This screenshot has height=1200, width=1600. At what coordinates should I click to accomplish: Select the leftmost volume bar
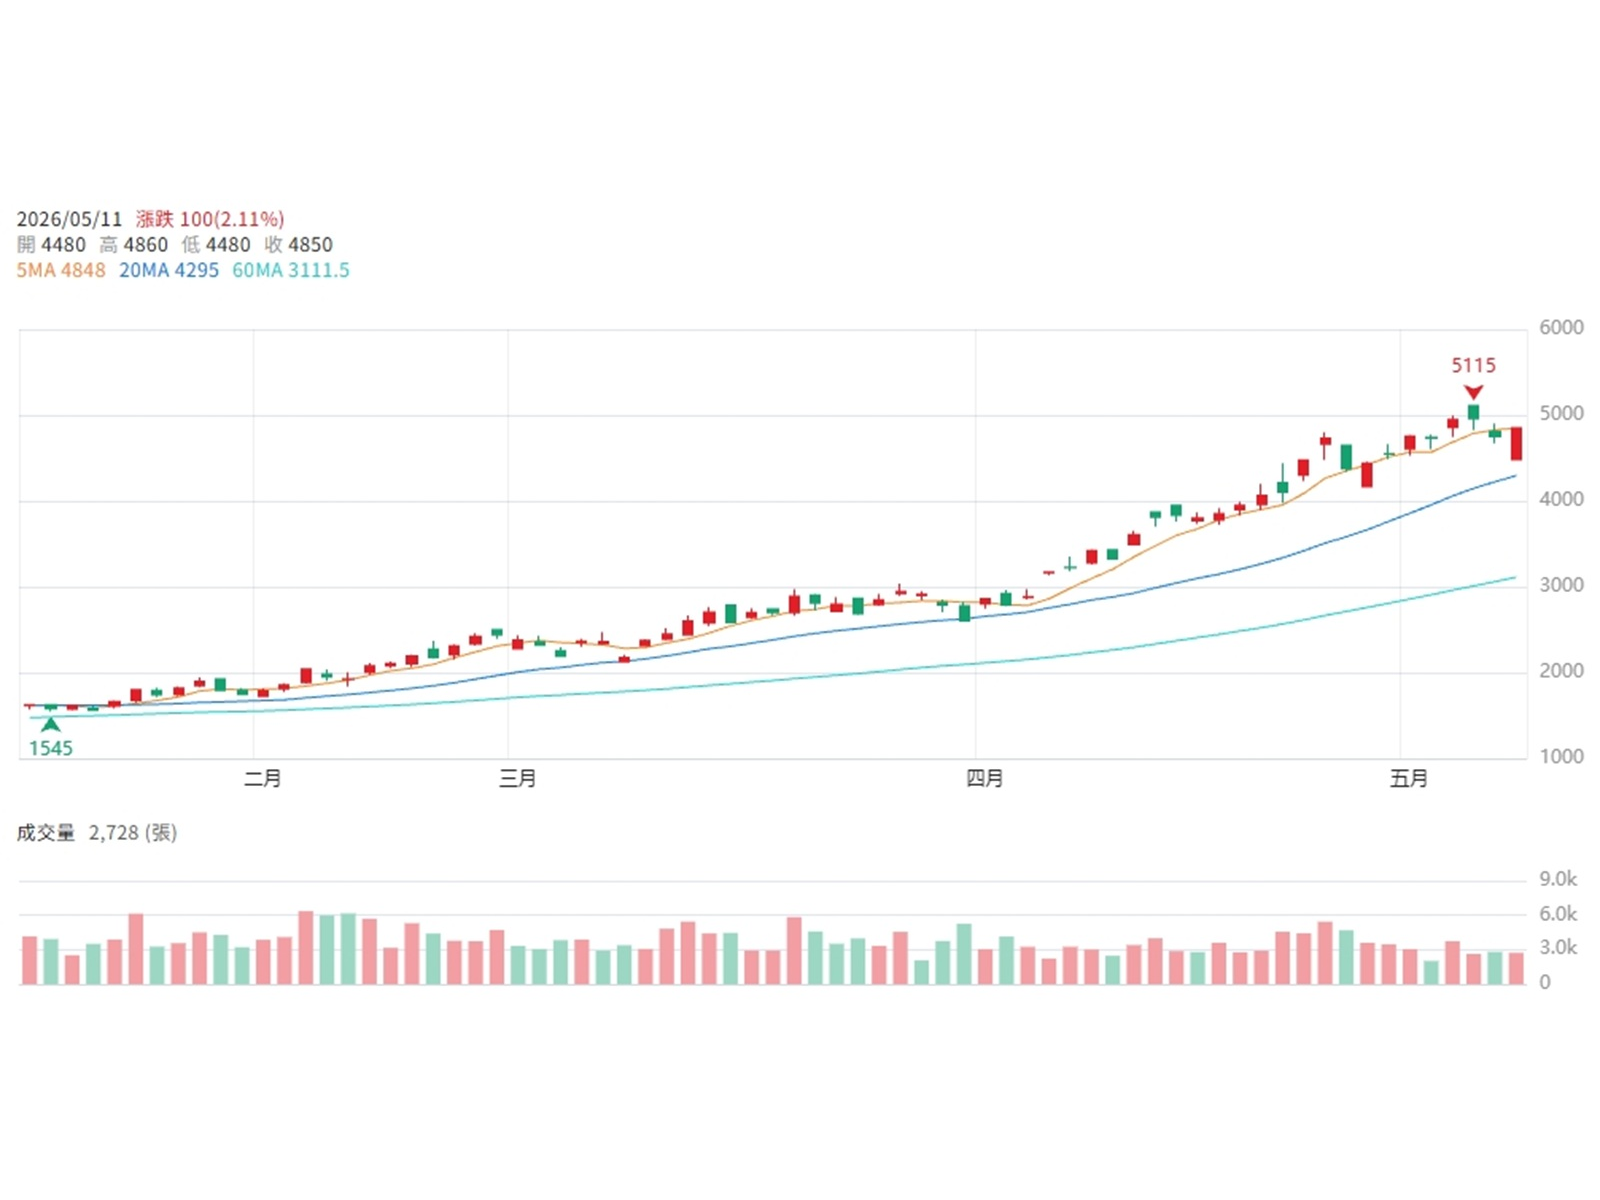30,961
